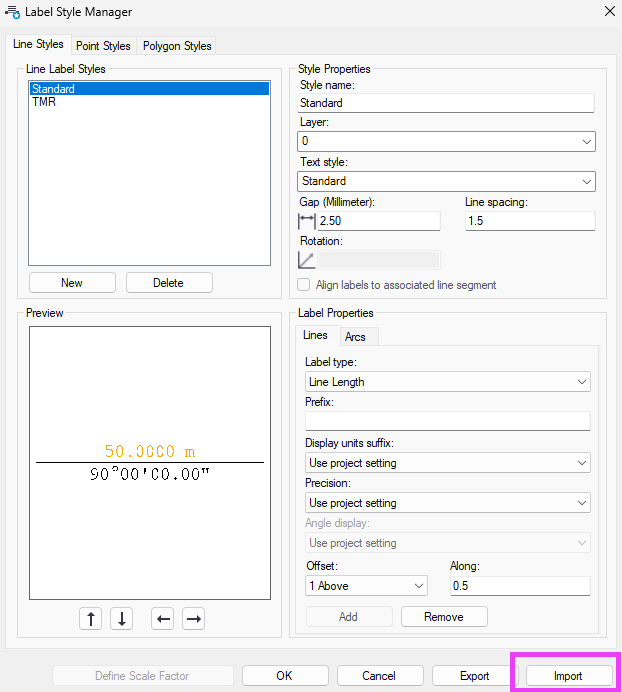
Task: Confirm with the OK button
Action: pos(285,676)
